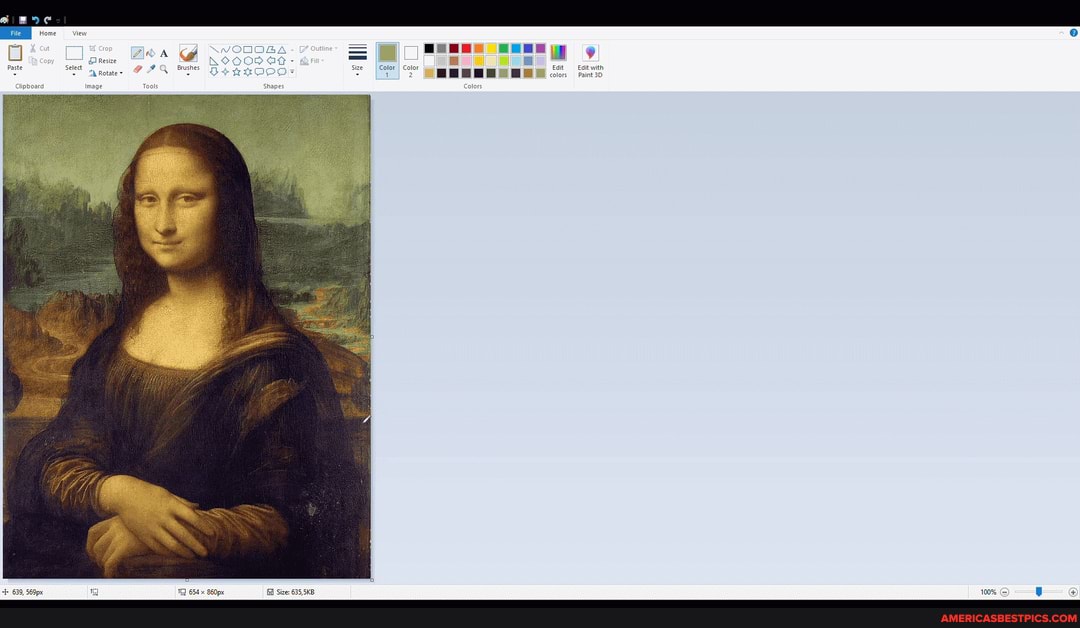Open the File menu
The width and height of the screenshot is (1080, 628).
coord(15,33)
